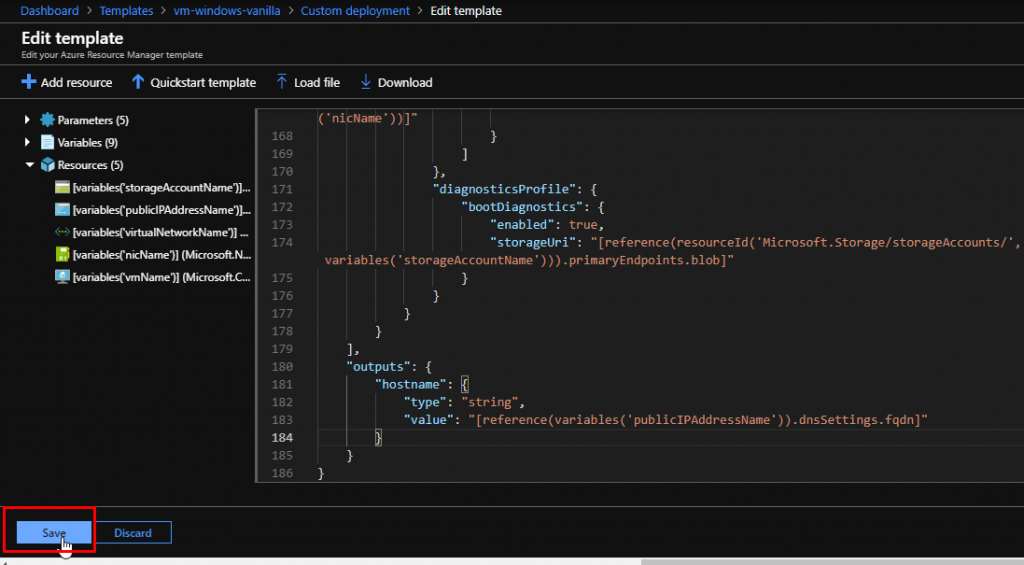This screenshot has height=565, width=1024.
Task: Select the Variables (9) tree label
Action: [x=88, y=142]
